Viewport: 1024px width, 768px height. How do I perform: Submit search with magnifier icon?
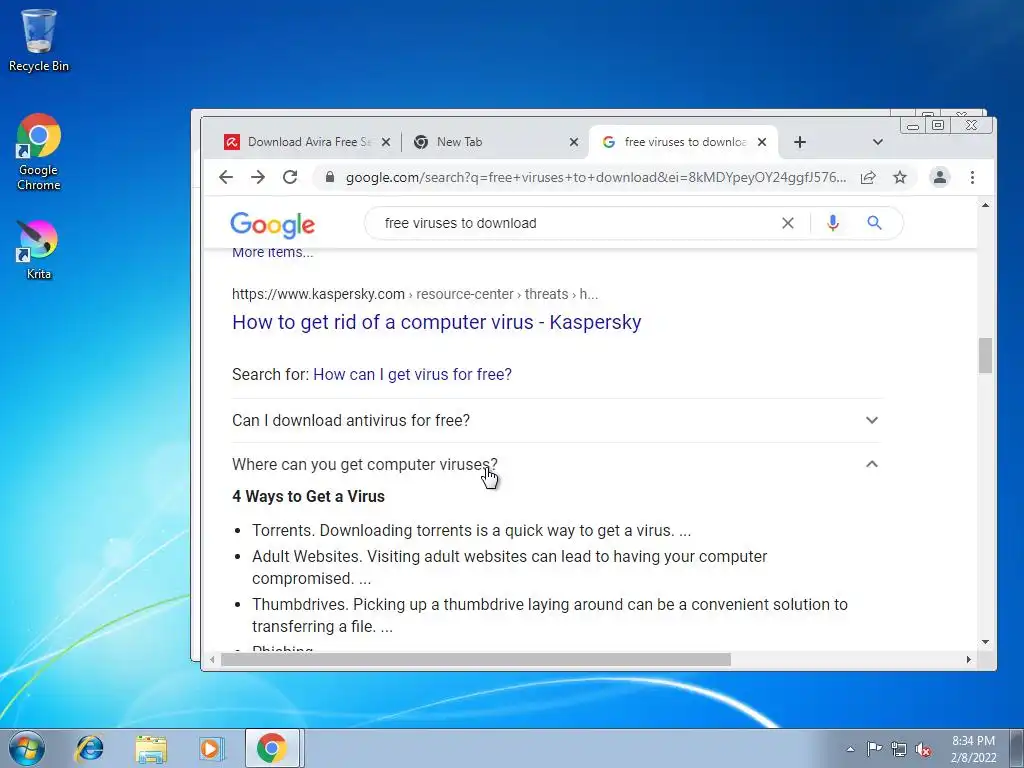pyautogui.click(x=874, y=223)
